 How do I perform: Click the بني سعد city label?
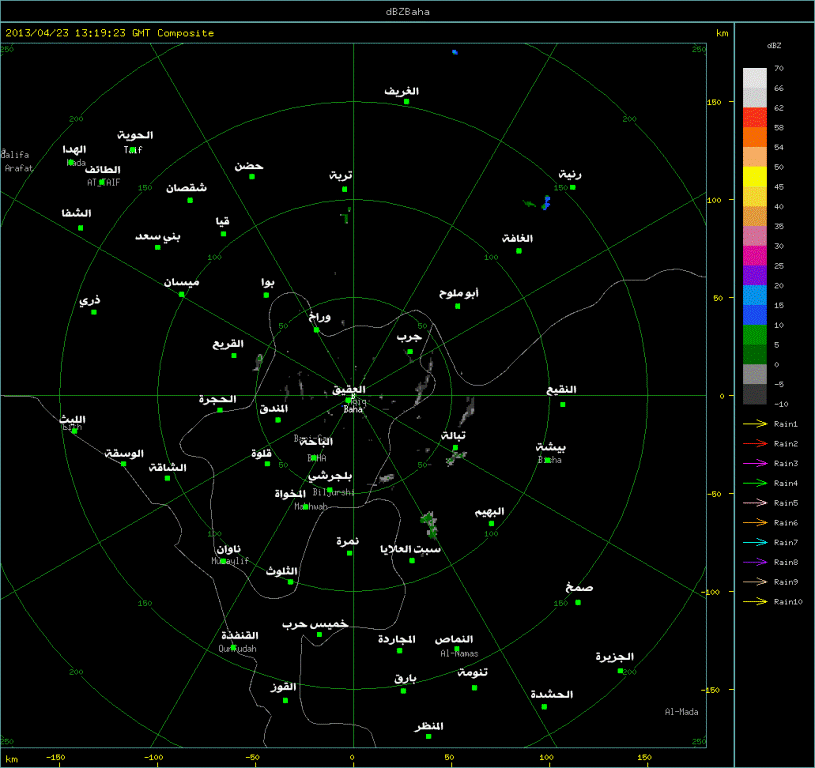158,237
